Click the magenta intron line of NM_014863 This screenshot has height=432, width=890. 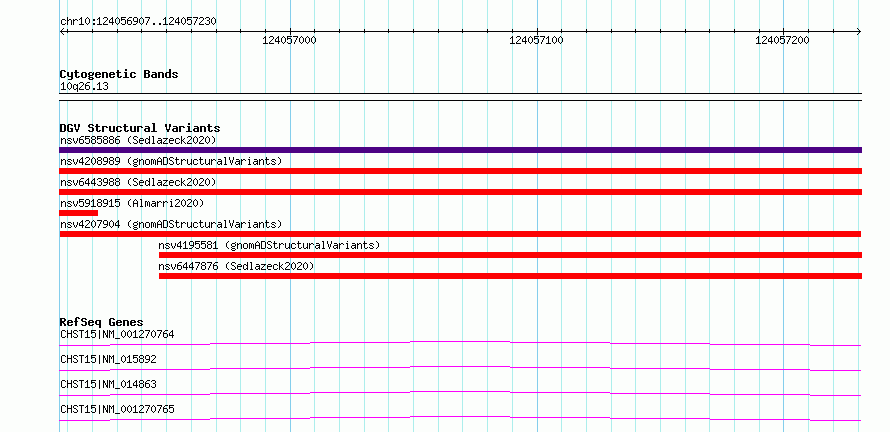pyautogui.click(x=460, y=392)
